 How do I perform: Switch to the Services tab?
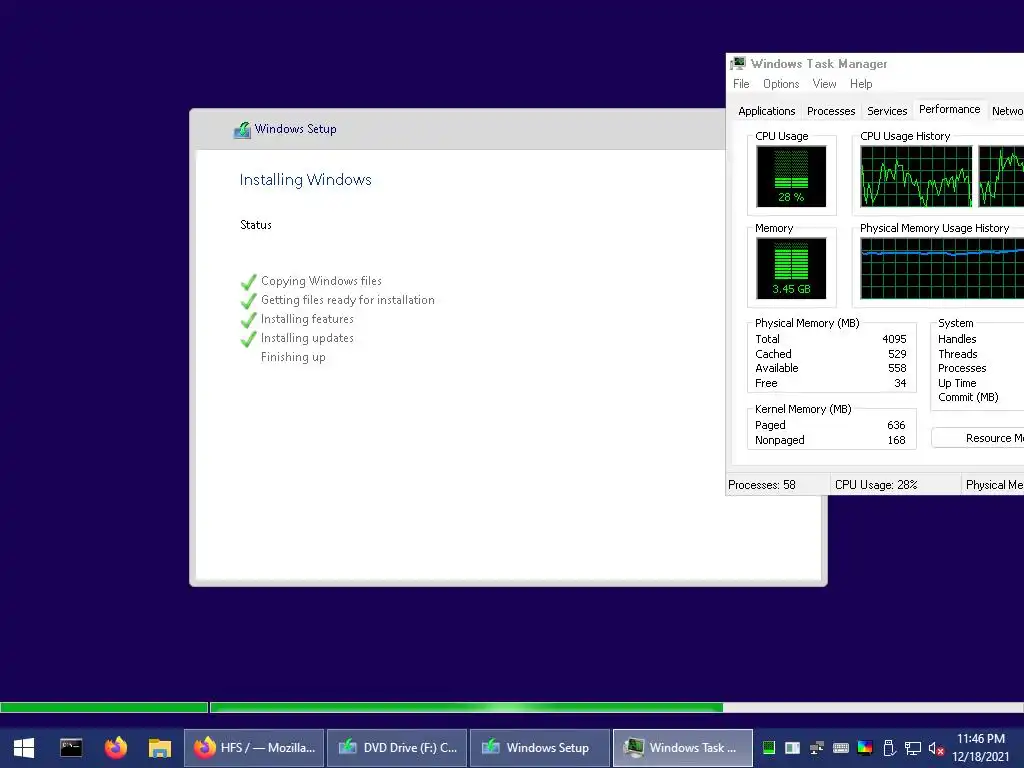887,111
